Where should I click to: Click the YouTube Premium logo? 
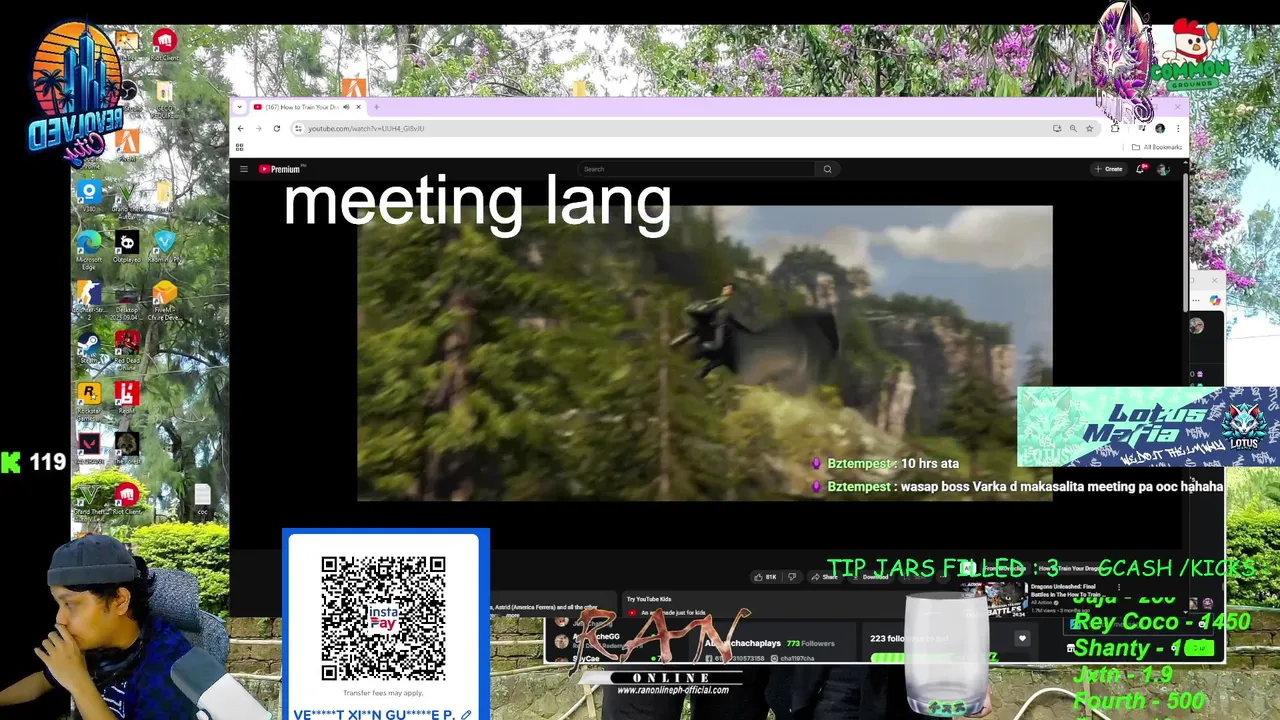pyautogui.click(x=281, y=169)
